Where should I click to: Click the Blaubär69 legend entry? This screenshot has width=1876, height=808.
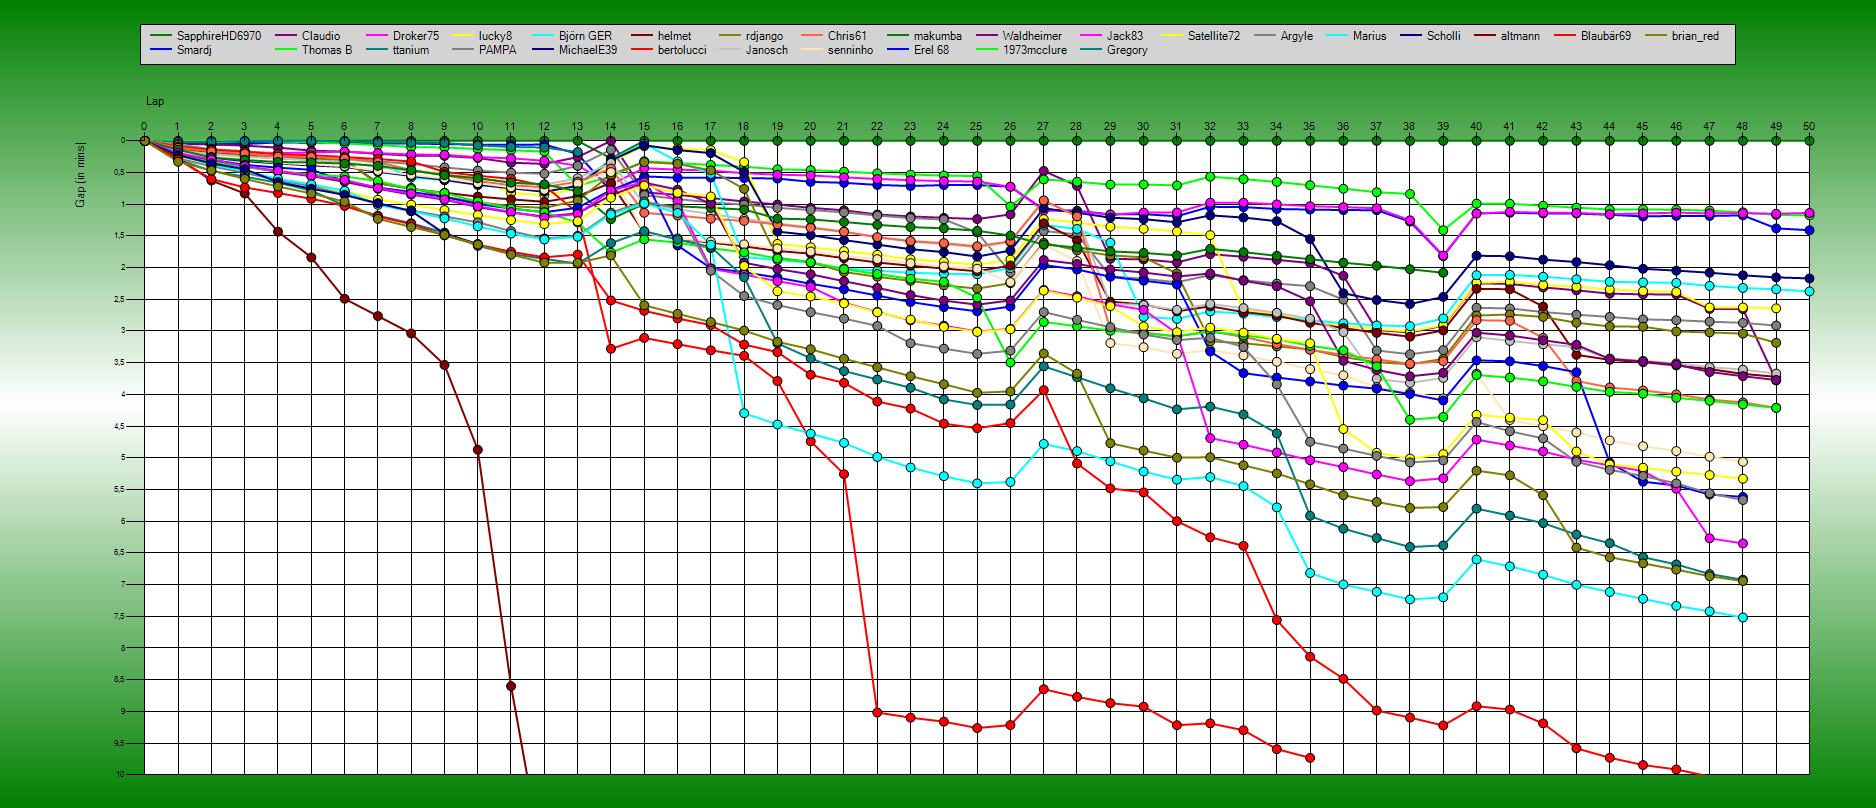coord(1606,36)
